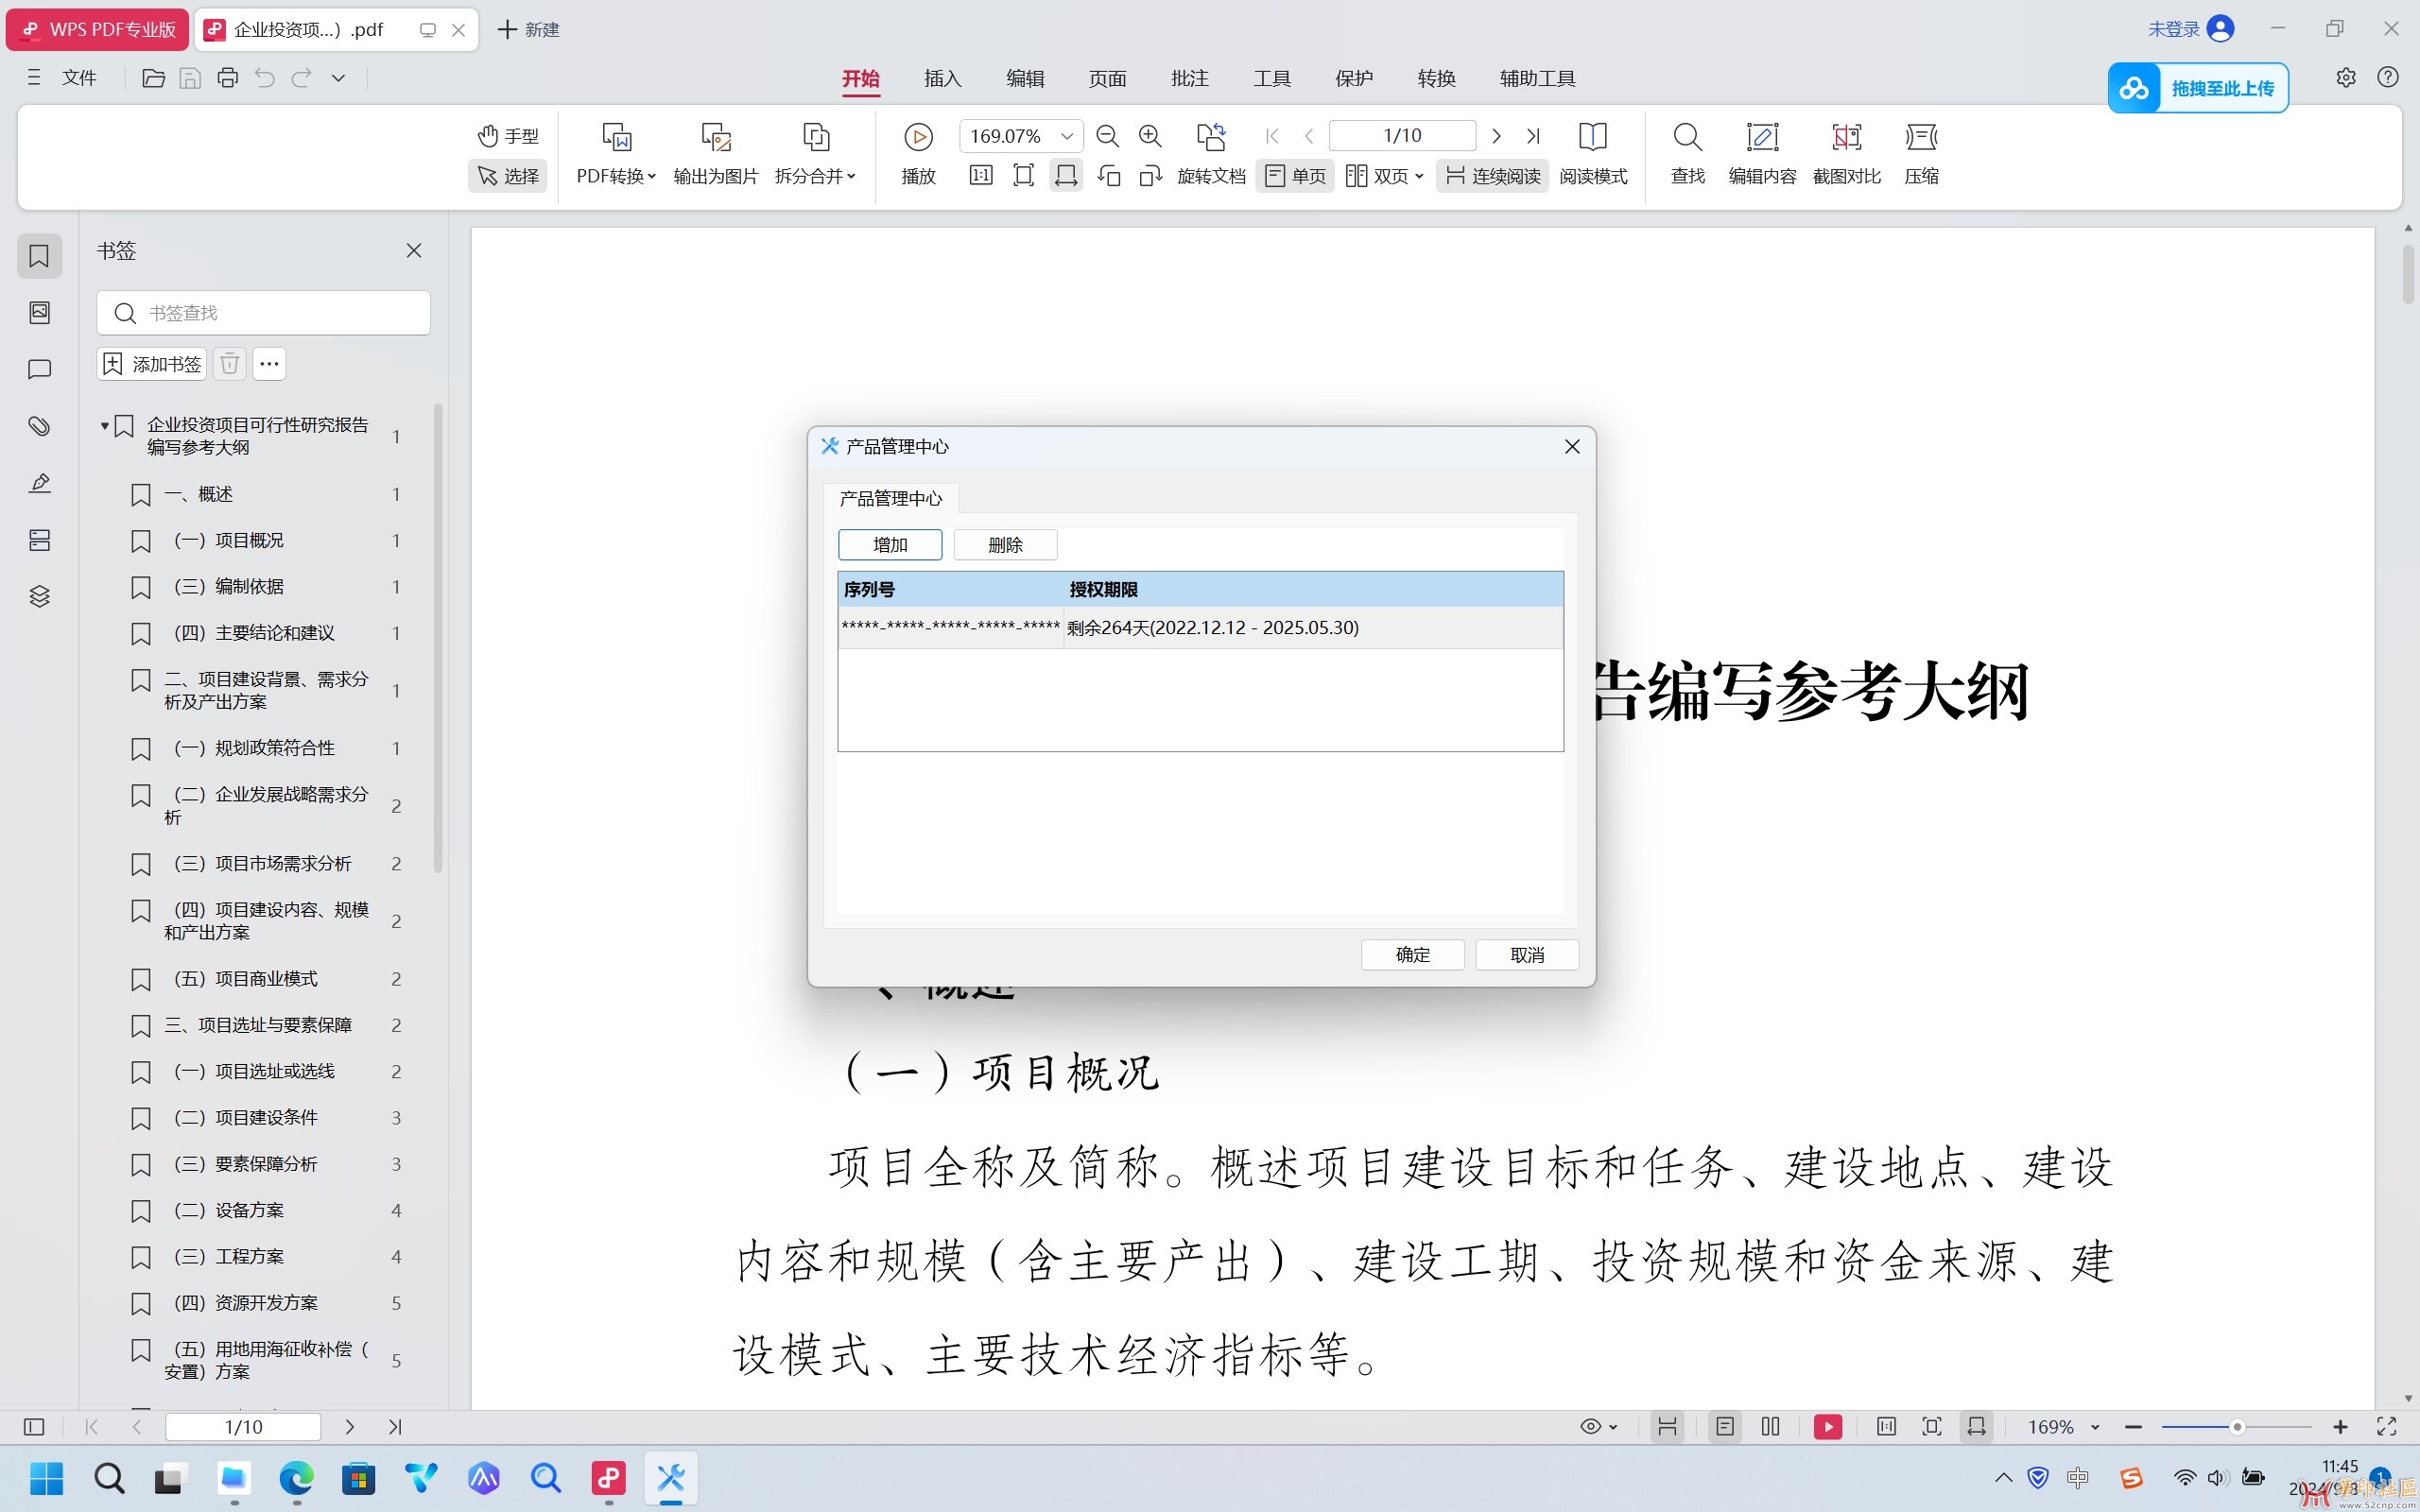Click the Export as Image icon
Screen dimensions: 2420x1512
tap(715, 137)
